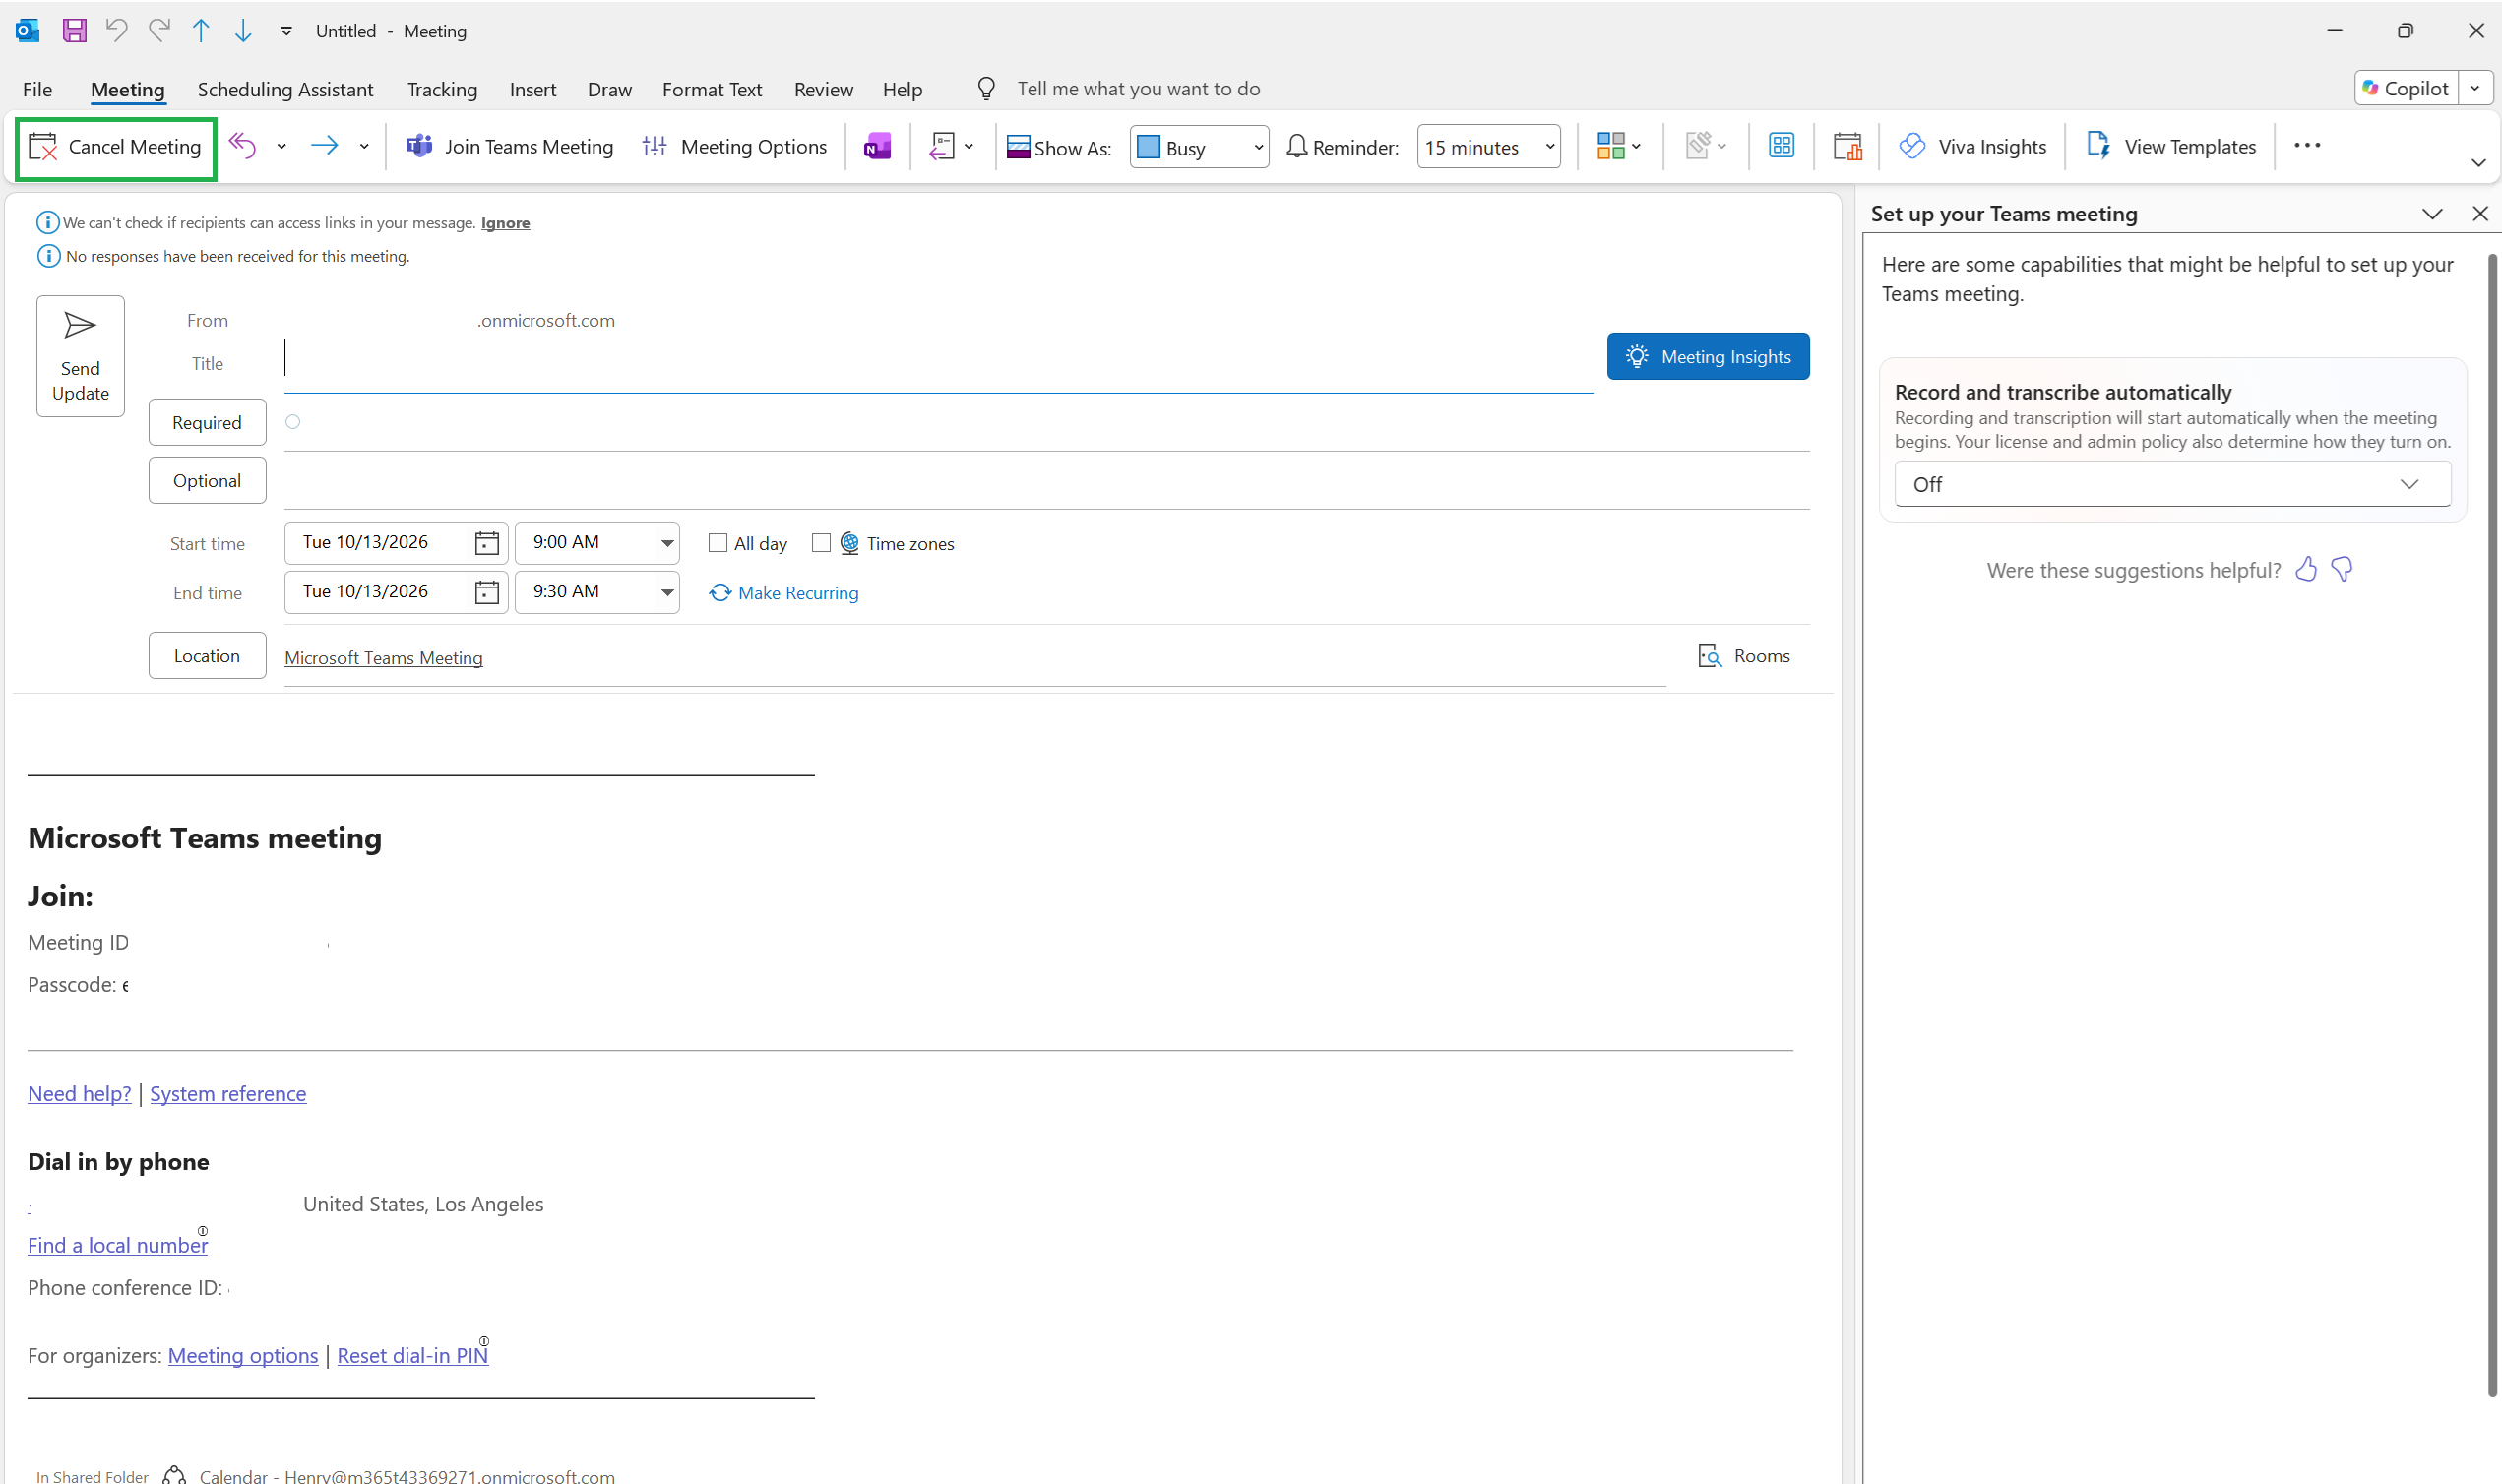The height and width of the screenshot is (1484, 2502).
Task: Open Rooms finder
Action: [x=1744, y=656]
